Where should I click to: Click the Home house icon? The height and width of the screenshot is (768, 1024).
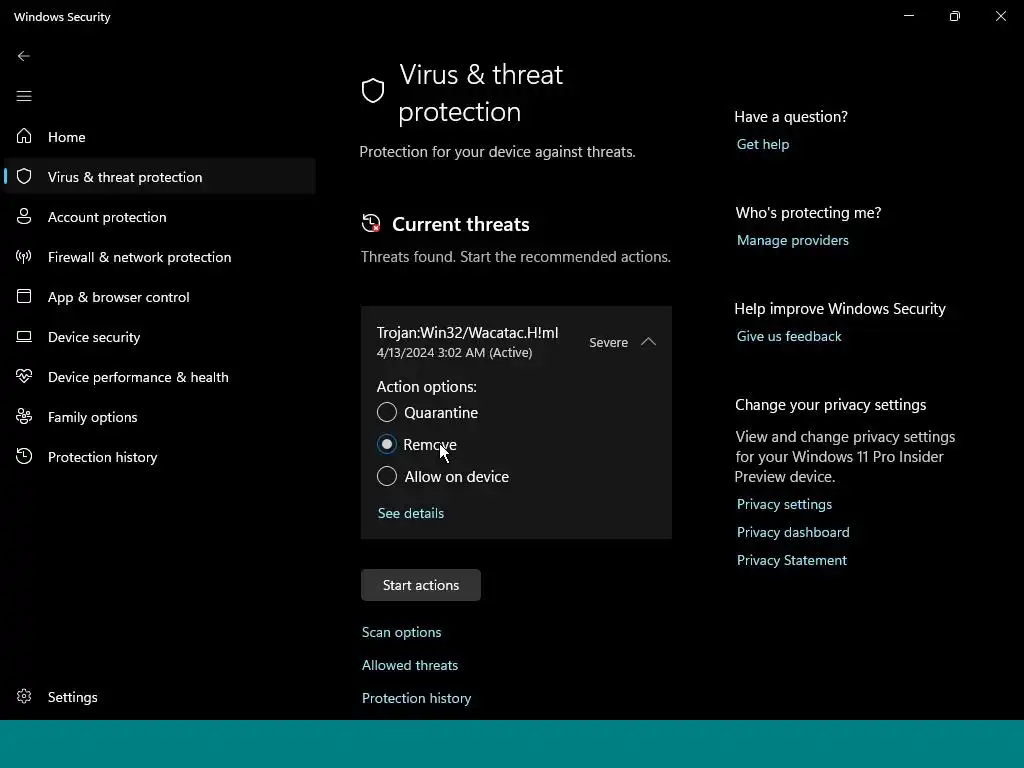tap(24, 136)
